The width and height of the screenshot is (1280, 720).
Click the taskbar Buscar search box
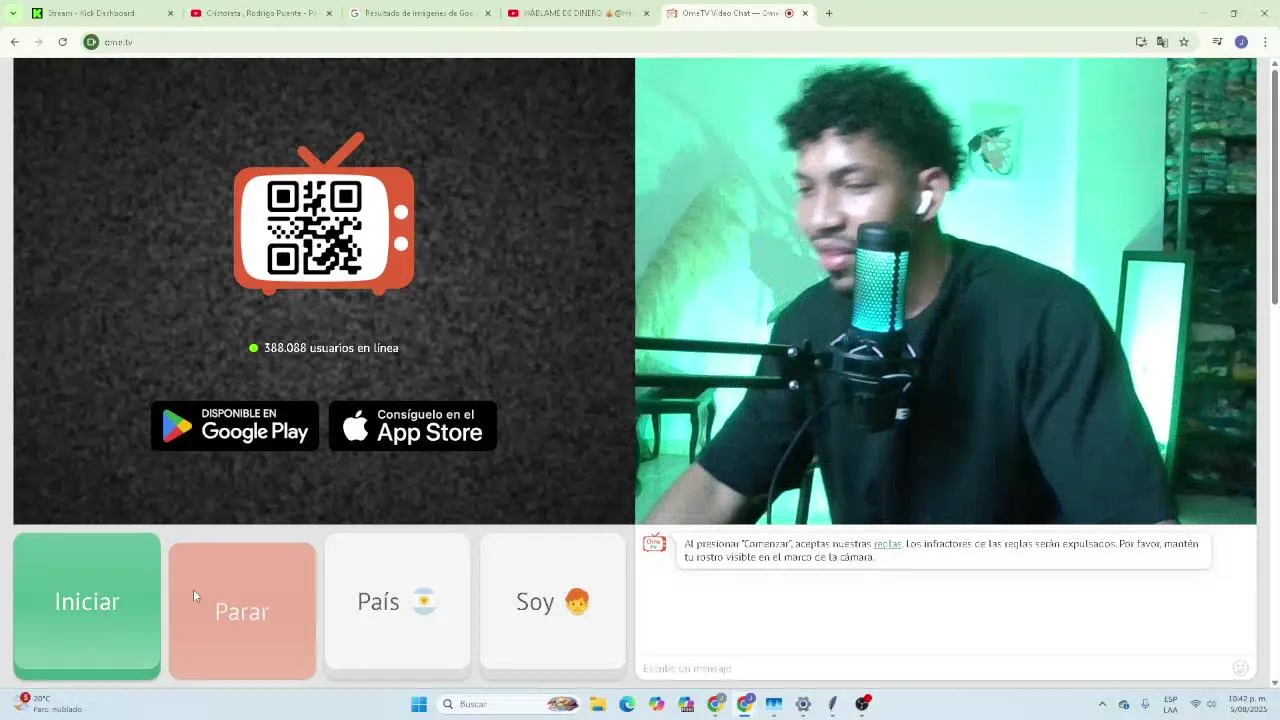510,704
